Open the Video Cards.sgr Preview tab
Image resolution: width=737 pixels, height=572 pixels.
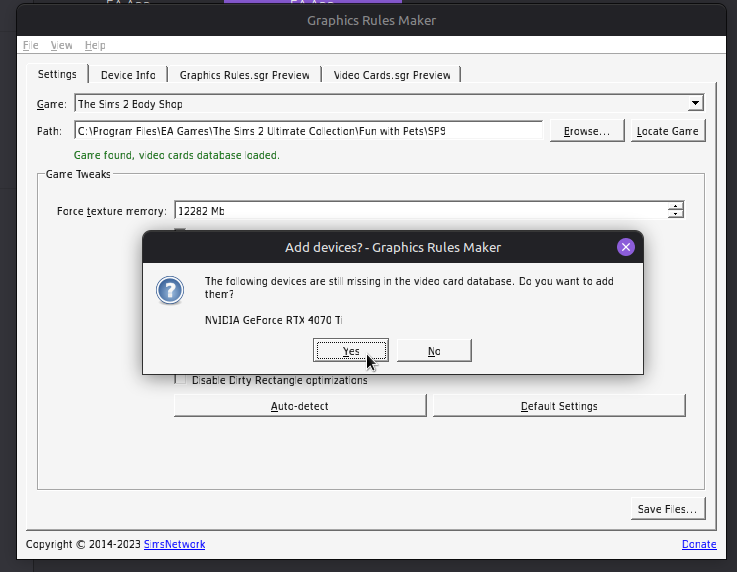[x=392, y=75]
